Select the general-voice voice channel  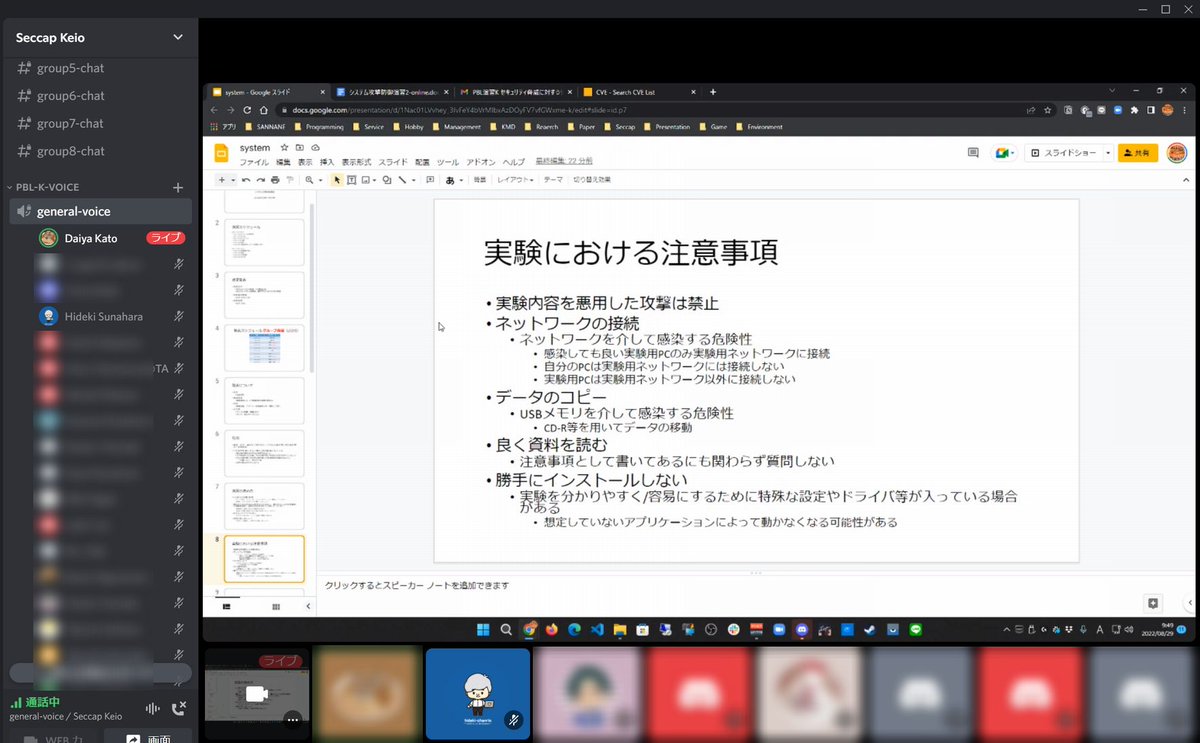tap(99, 211)
